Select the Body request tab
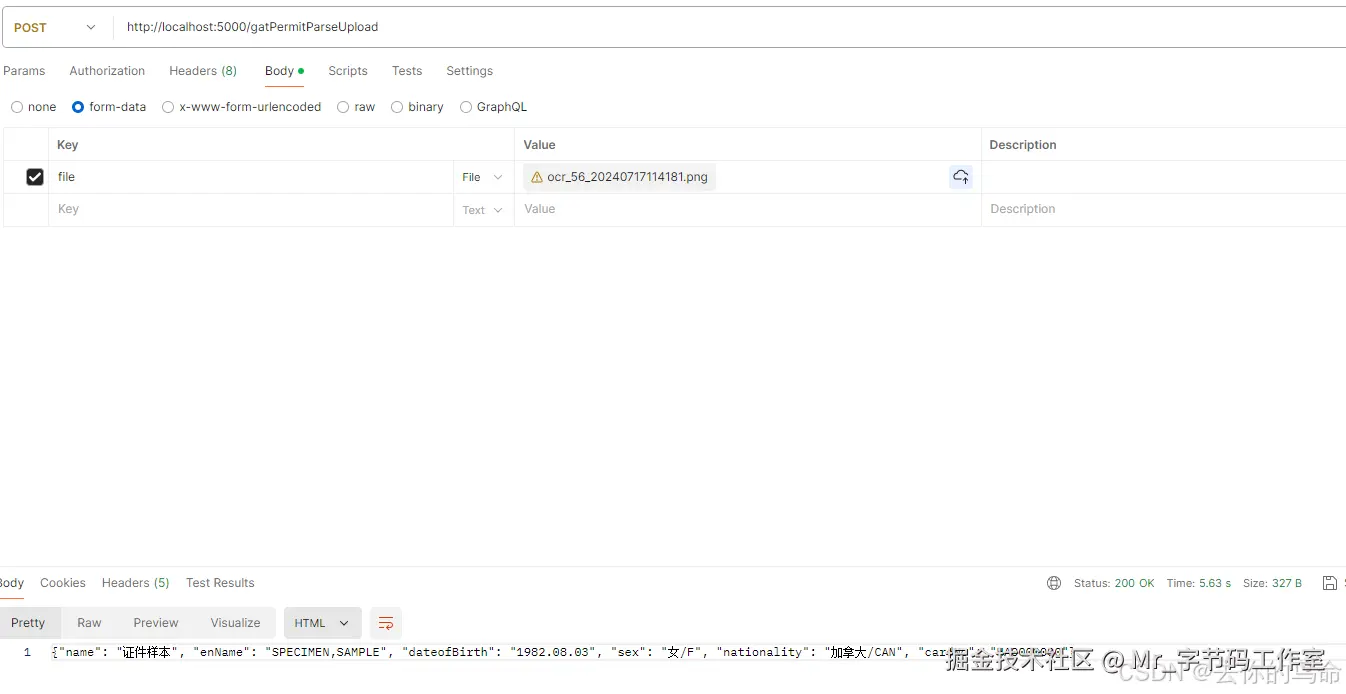1346x694 pixels. click(x=284, y=71)
